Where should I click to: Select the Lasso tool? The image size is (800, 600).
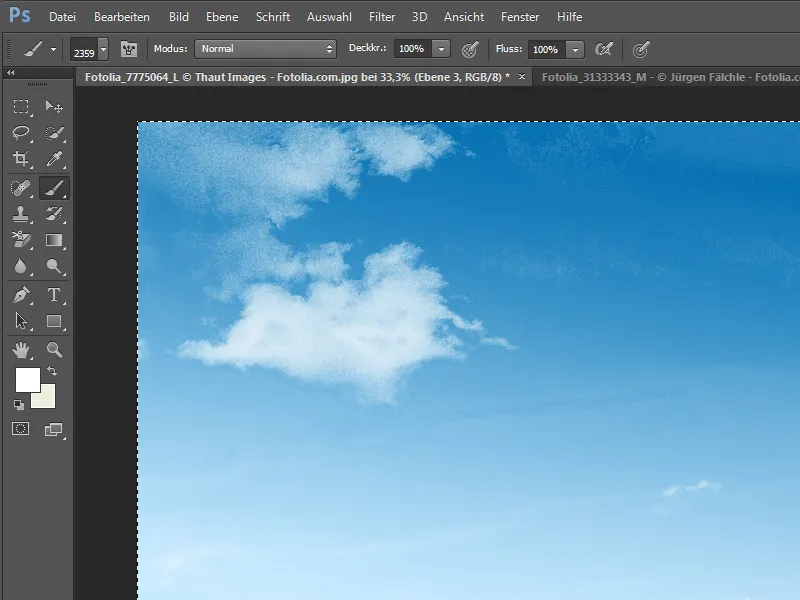coord(21,133)
